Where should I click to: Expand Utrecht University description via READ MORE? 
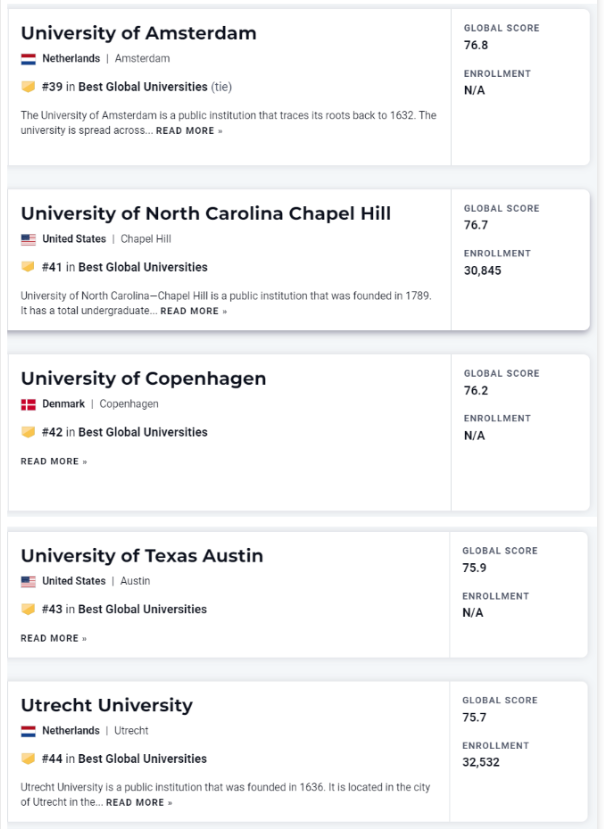coord(139,803)
